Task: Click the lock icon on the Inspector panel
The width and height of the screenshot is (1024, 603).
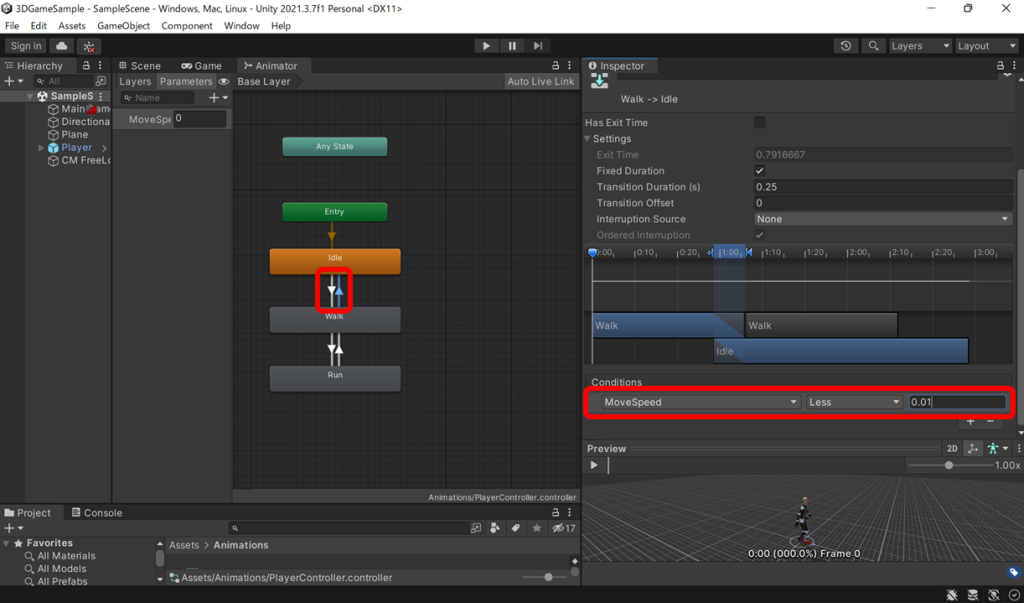Action: click(999, 65)
